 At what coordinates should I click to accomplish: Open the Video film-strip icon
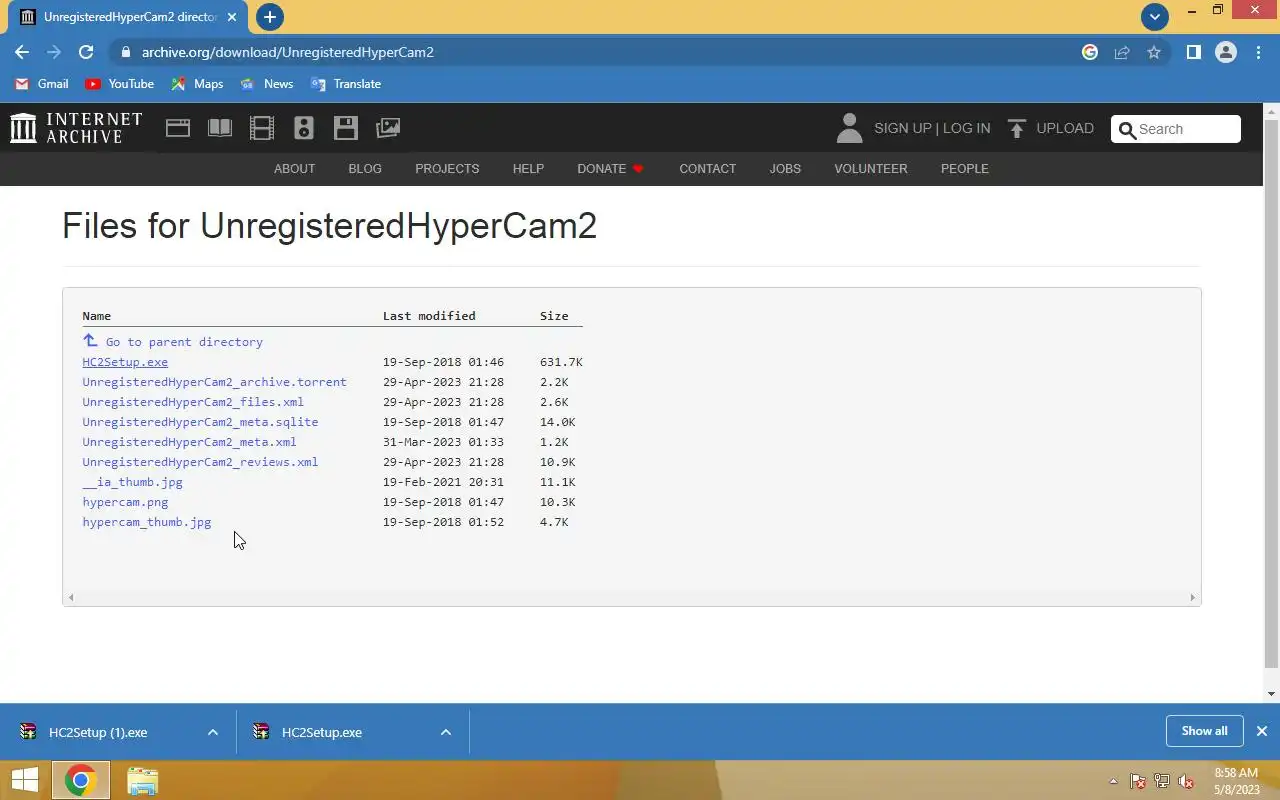pos(262,128)
